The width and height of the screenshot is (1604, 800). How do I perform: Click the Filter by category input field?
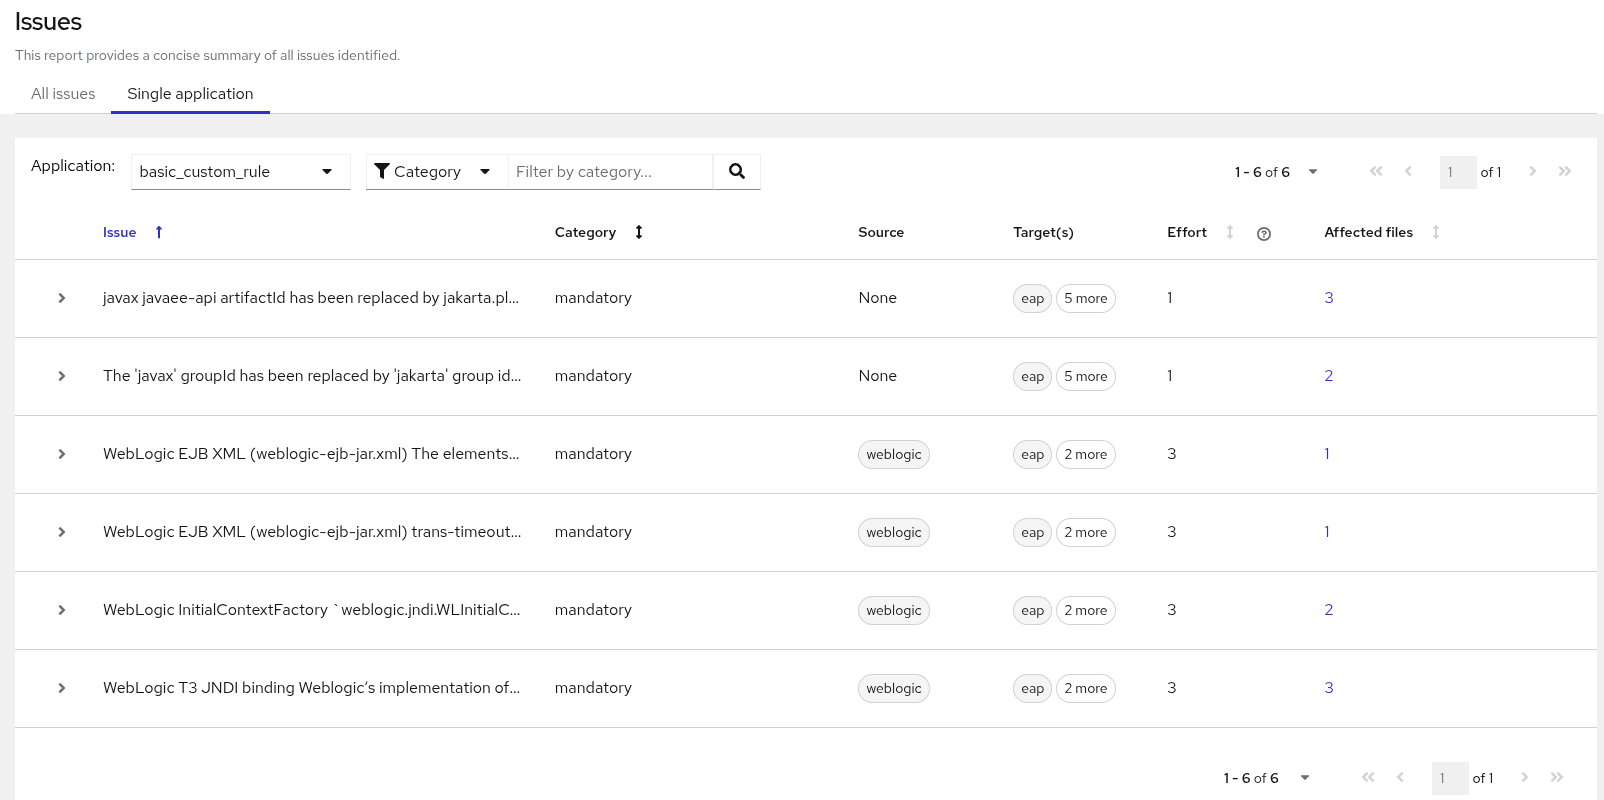[610, 172]
